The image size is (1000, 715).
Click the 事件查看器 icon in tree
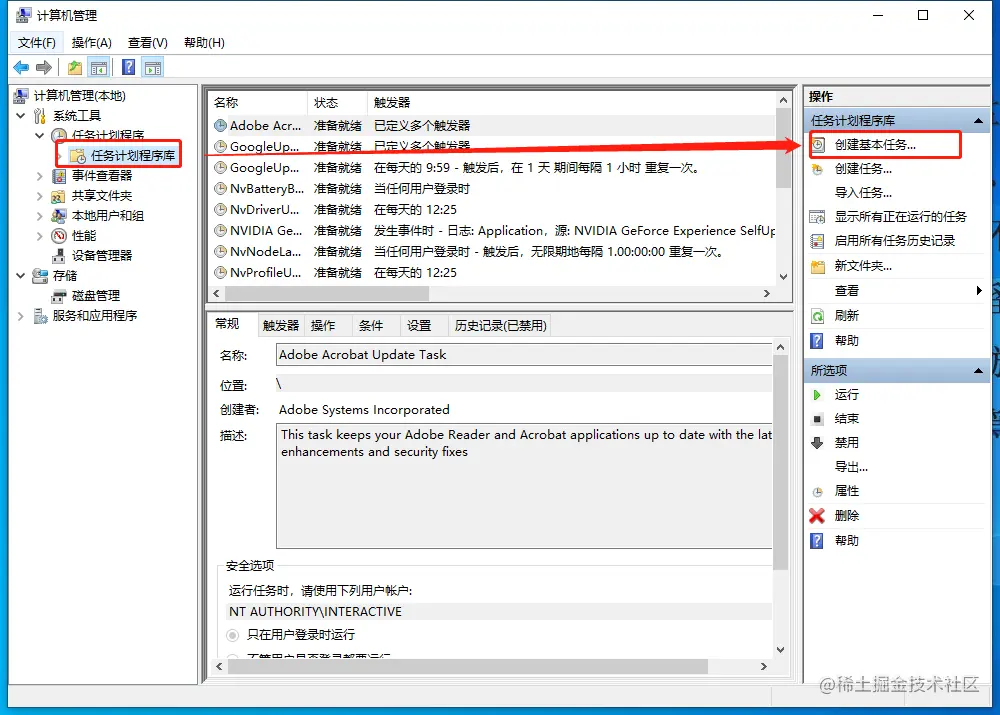(59, 176)
